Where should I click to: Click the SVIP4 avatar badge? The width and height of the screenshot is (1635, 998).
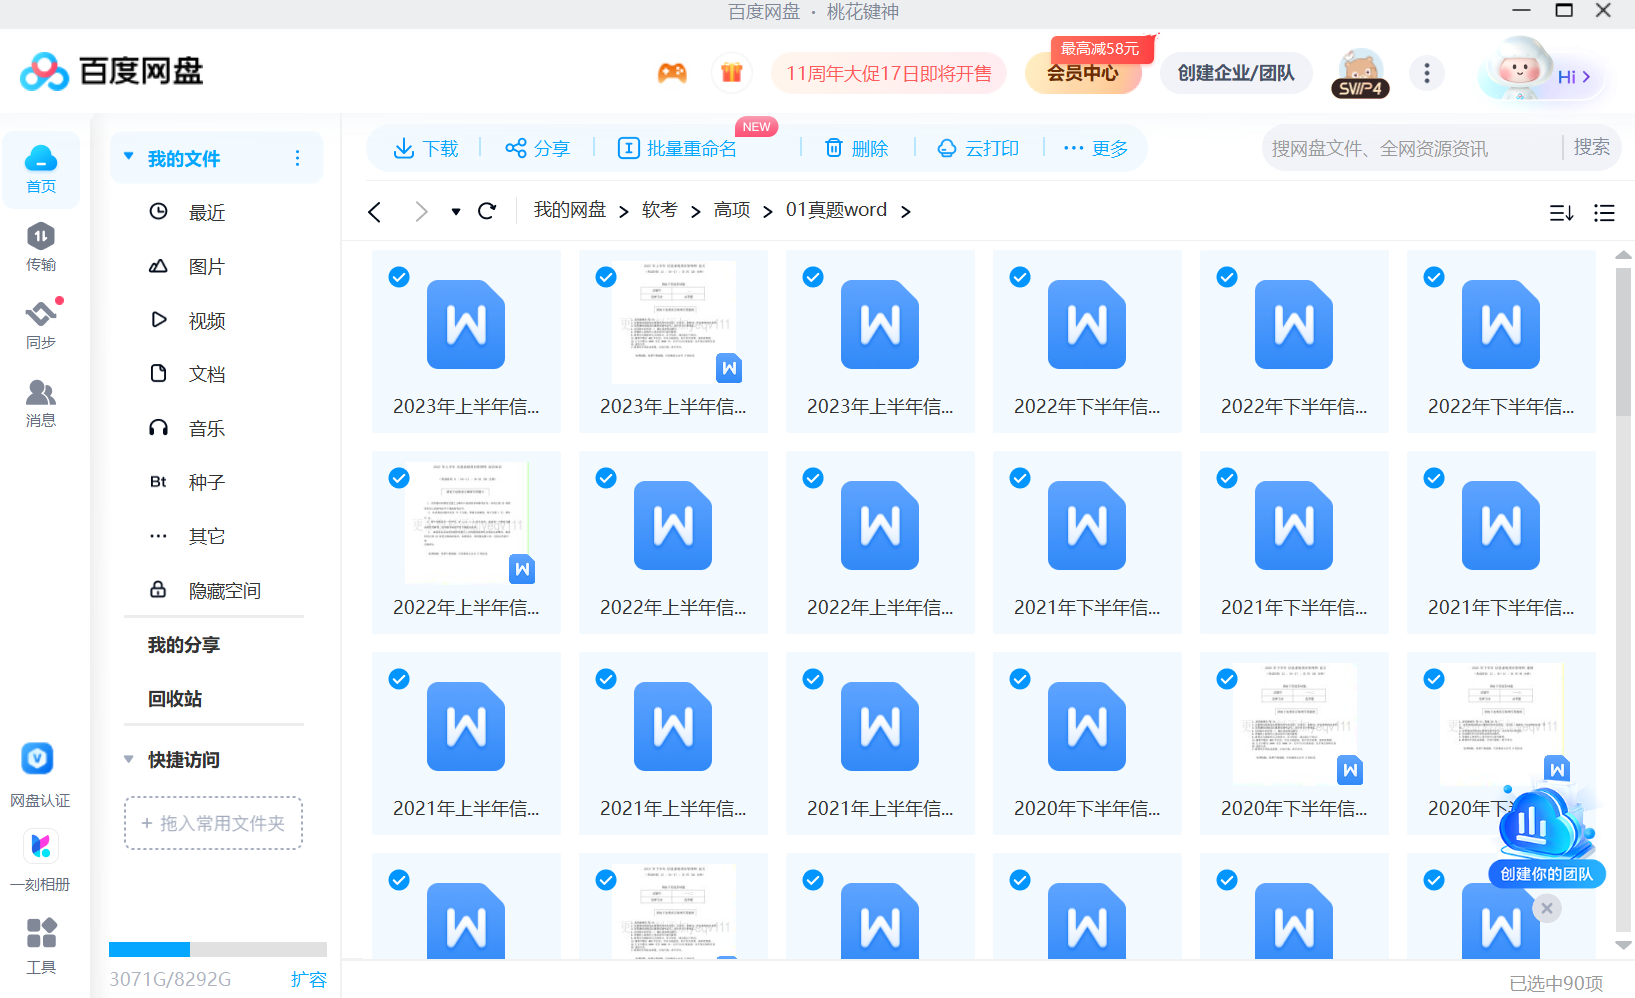1360,74
